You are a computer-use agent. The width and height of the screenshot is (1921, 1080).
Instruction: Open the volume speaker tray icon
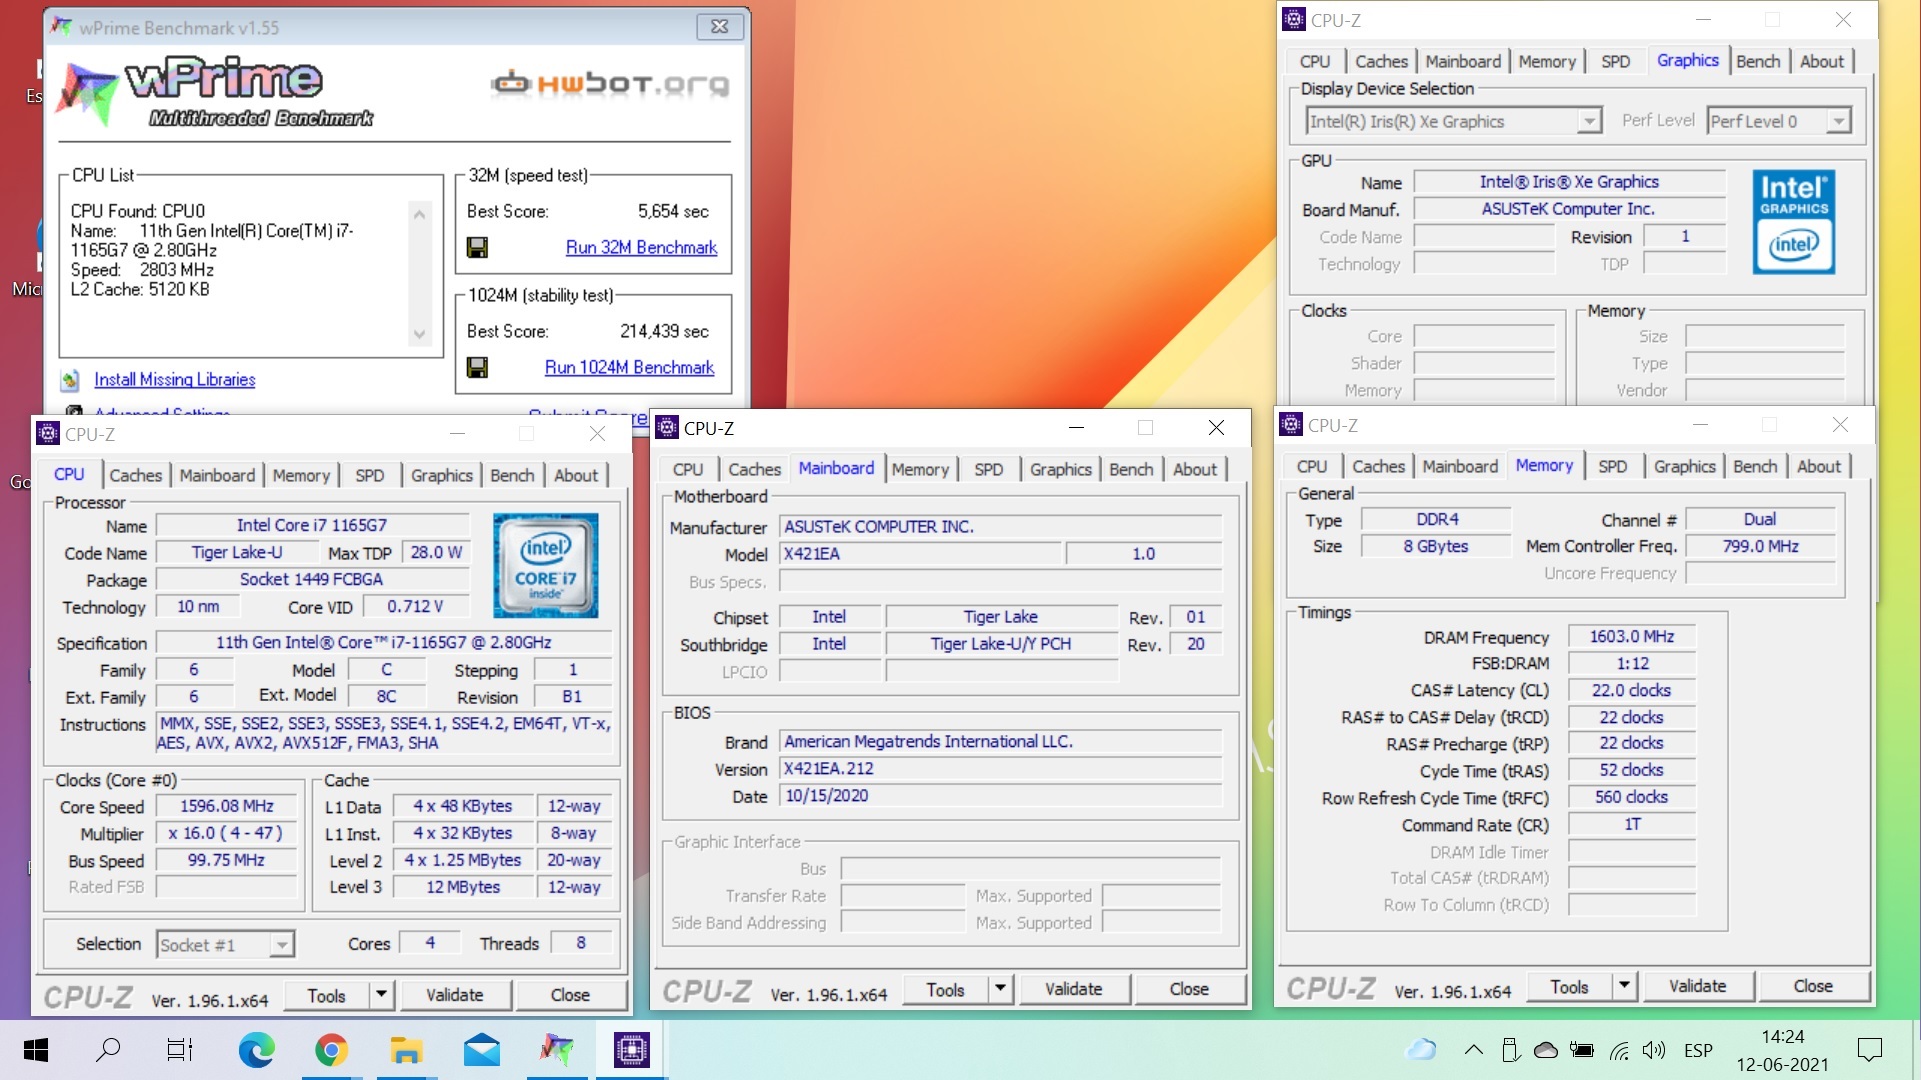[1654, 1050]
